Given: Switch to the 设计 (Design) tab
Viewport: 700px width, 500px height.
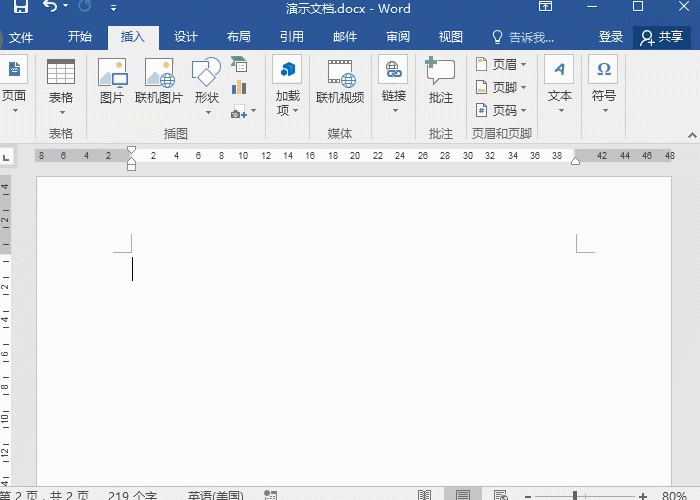Looking at the screenshot, I should 186,37.
